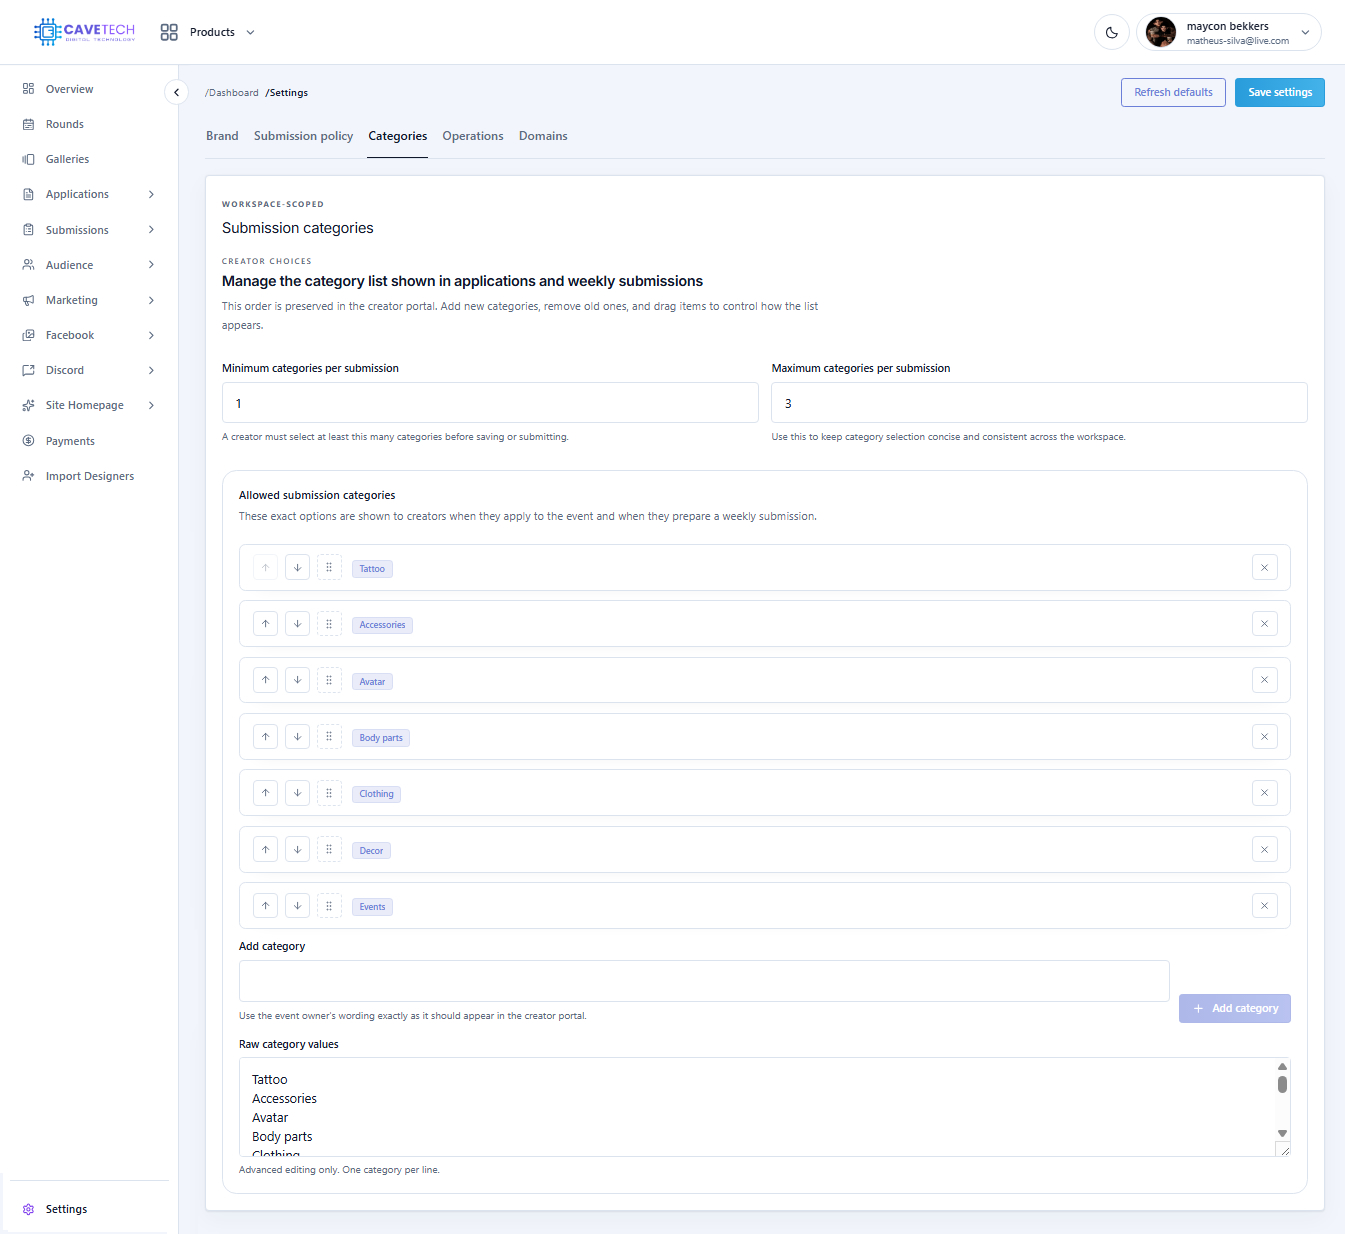Collapse the sidebar with chevron button

176,92
